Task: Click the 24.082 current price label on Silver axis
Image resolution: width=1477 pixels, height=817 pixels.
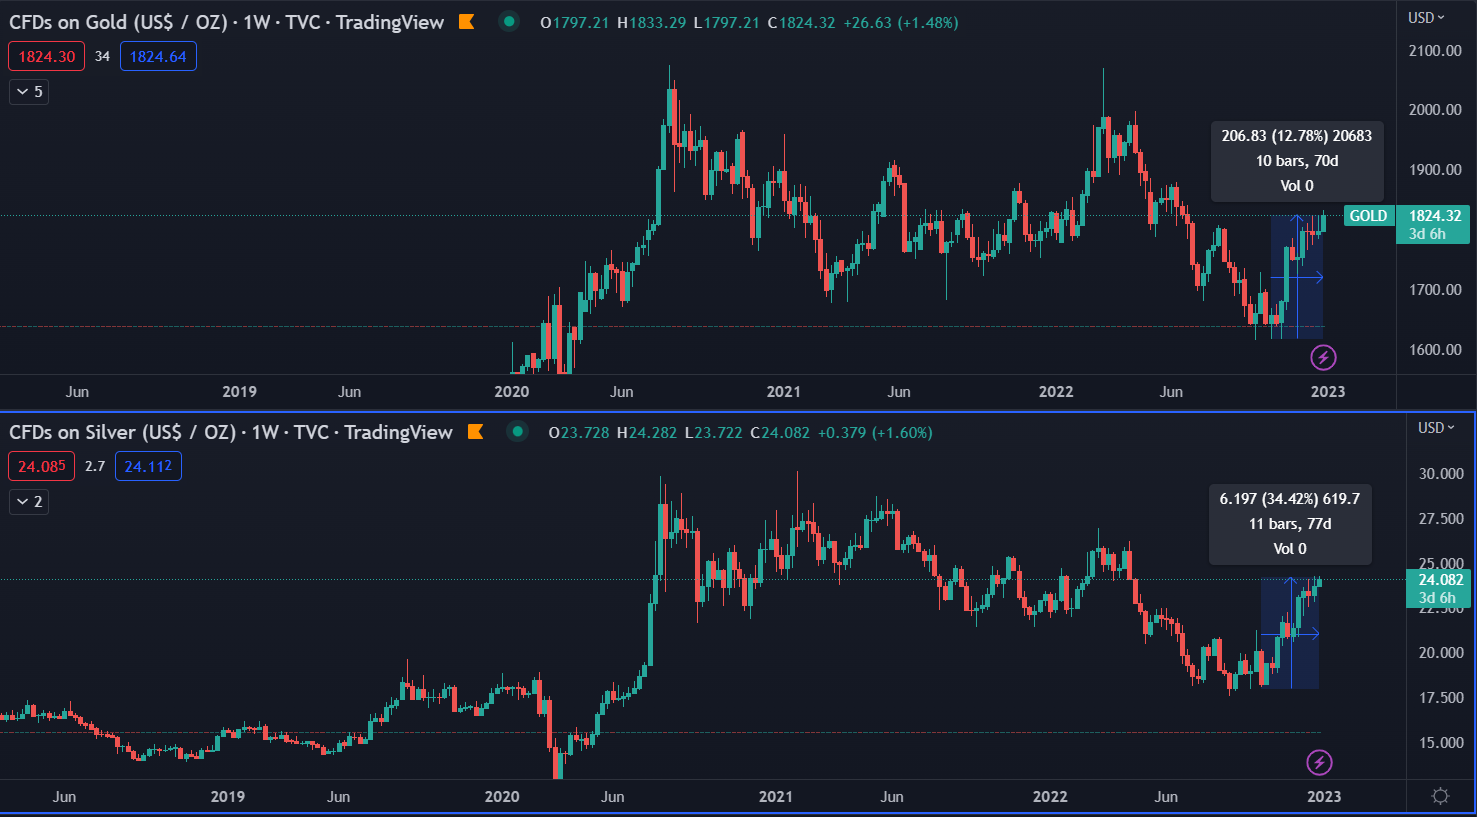Action: tap(1441, 588)
